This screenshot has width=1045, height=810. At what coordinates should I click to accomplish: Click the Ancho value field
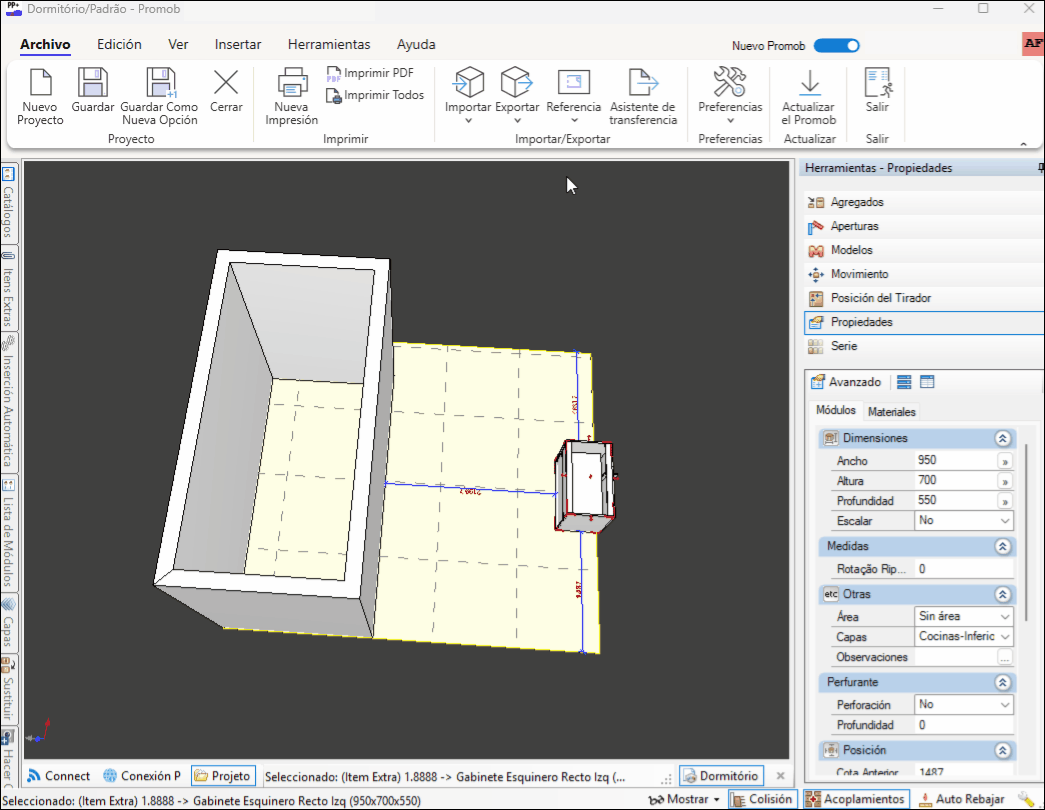pos(955,461)
